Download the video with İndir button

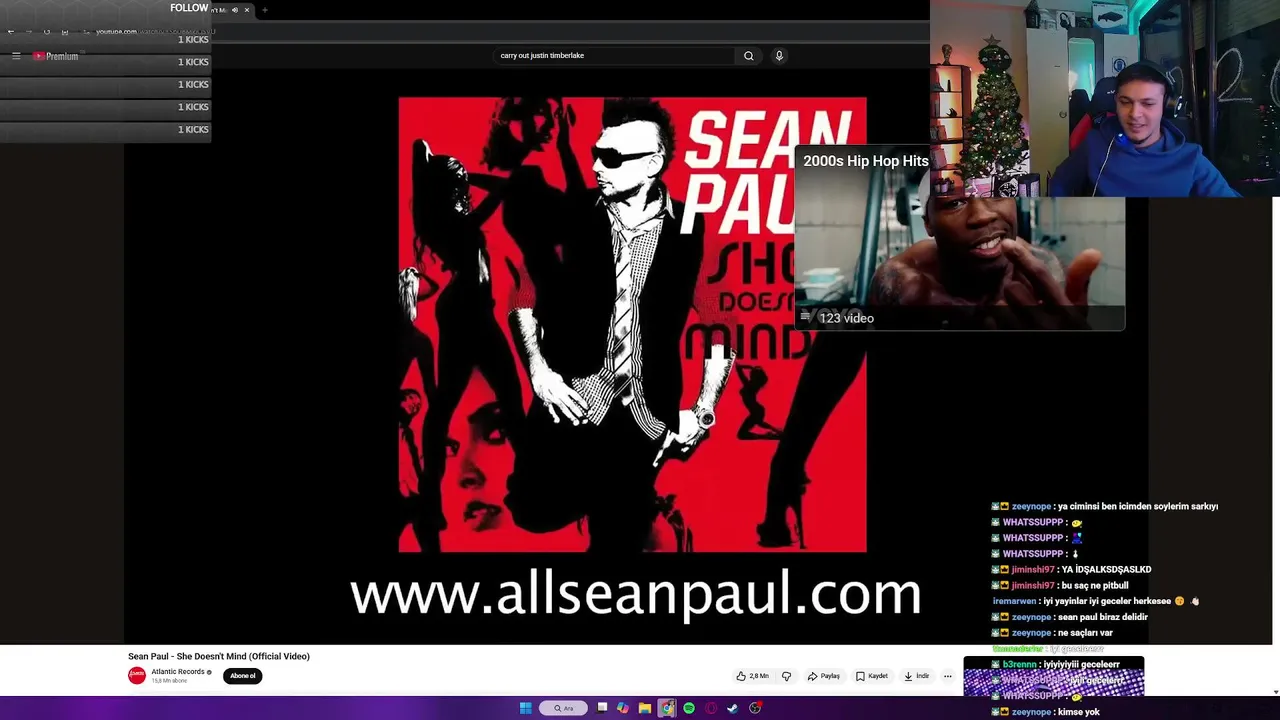[917, 676]
